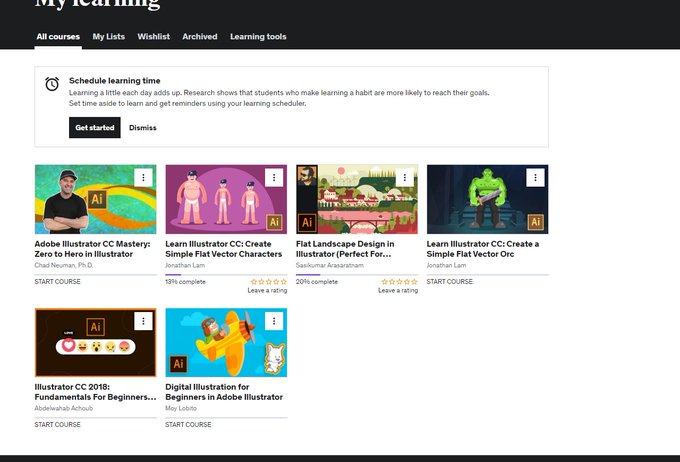Screen dimensions: 680x462
Task: Click title Flat Landscape Design in Illustrator
Action: click(x=345, y=249)
